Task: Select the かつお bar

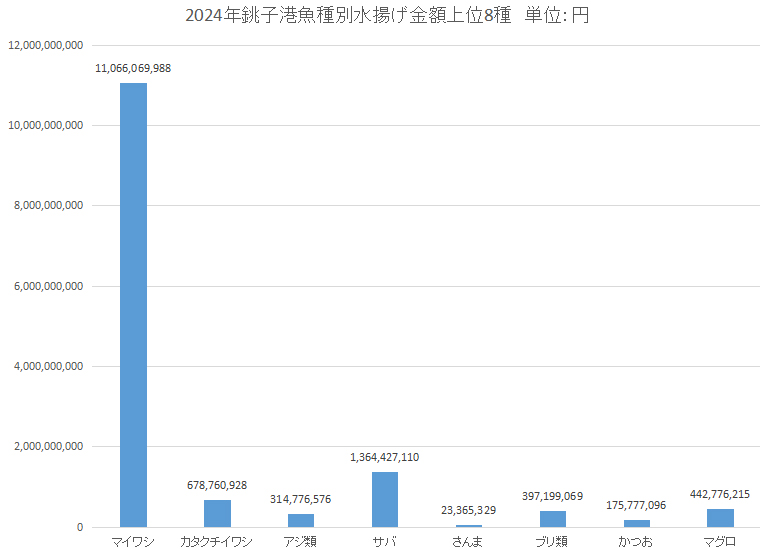Action: coord(636,523)
